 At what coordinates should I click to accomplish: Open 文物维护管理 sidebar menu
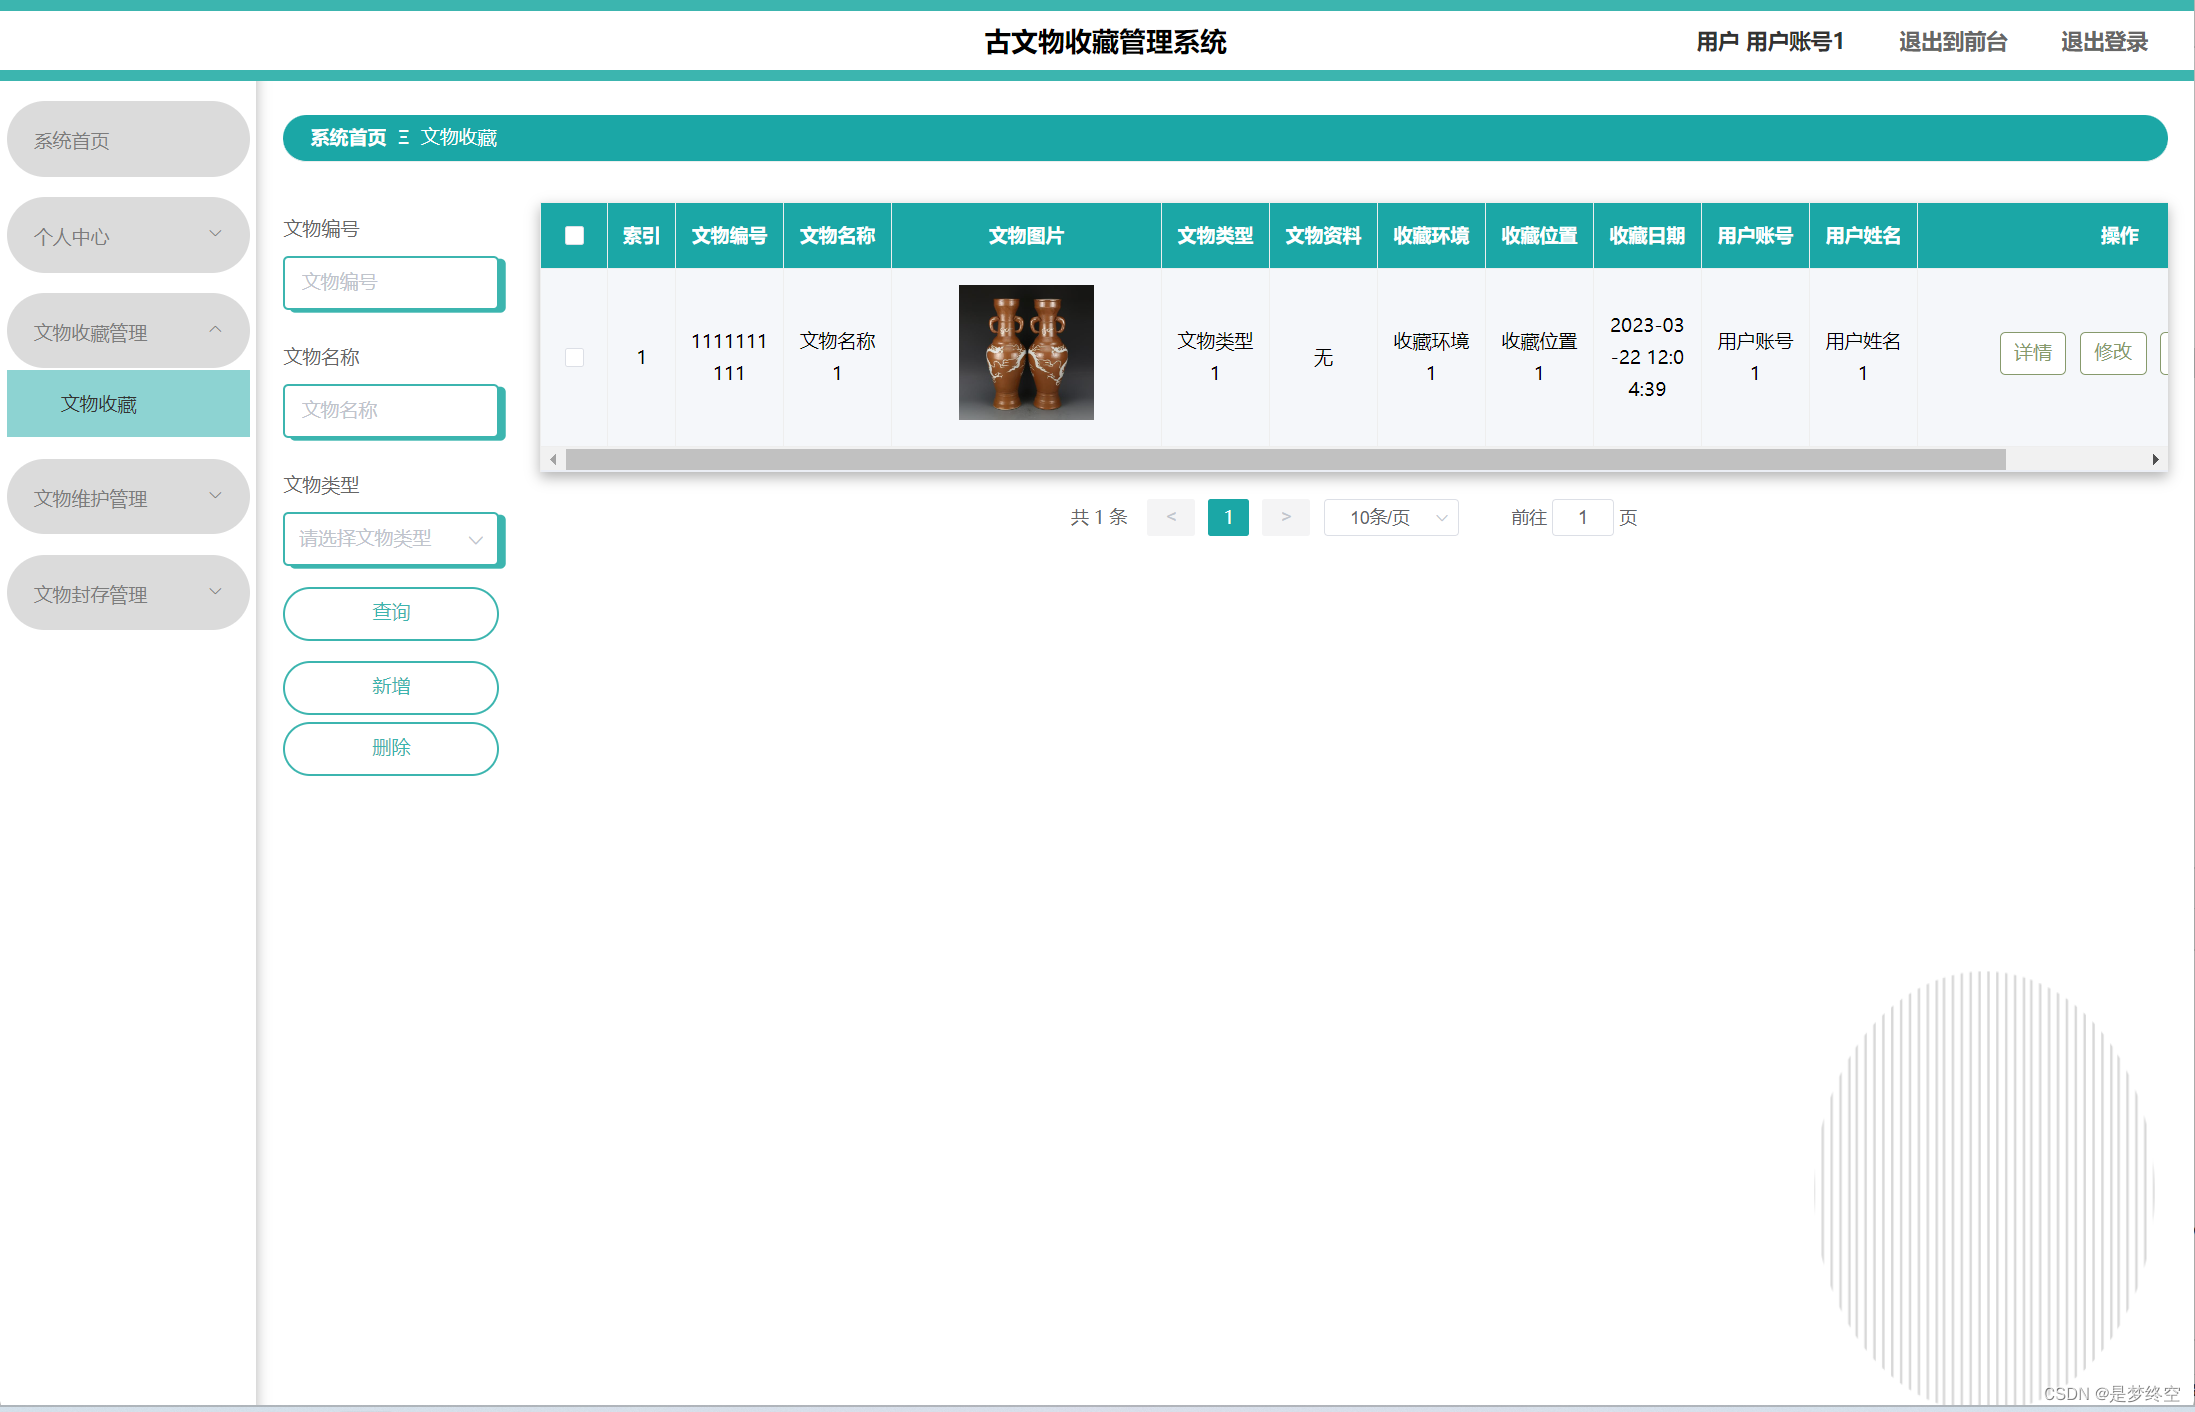coord(128,497)
